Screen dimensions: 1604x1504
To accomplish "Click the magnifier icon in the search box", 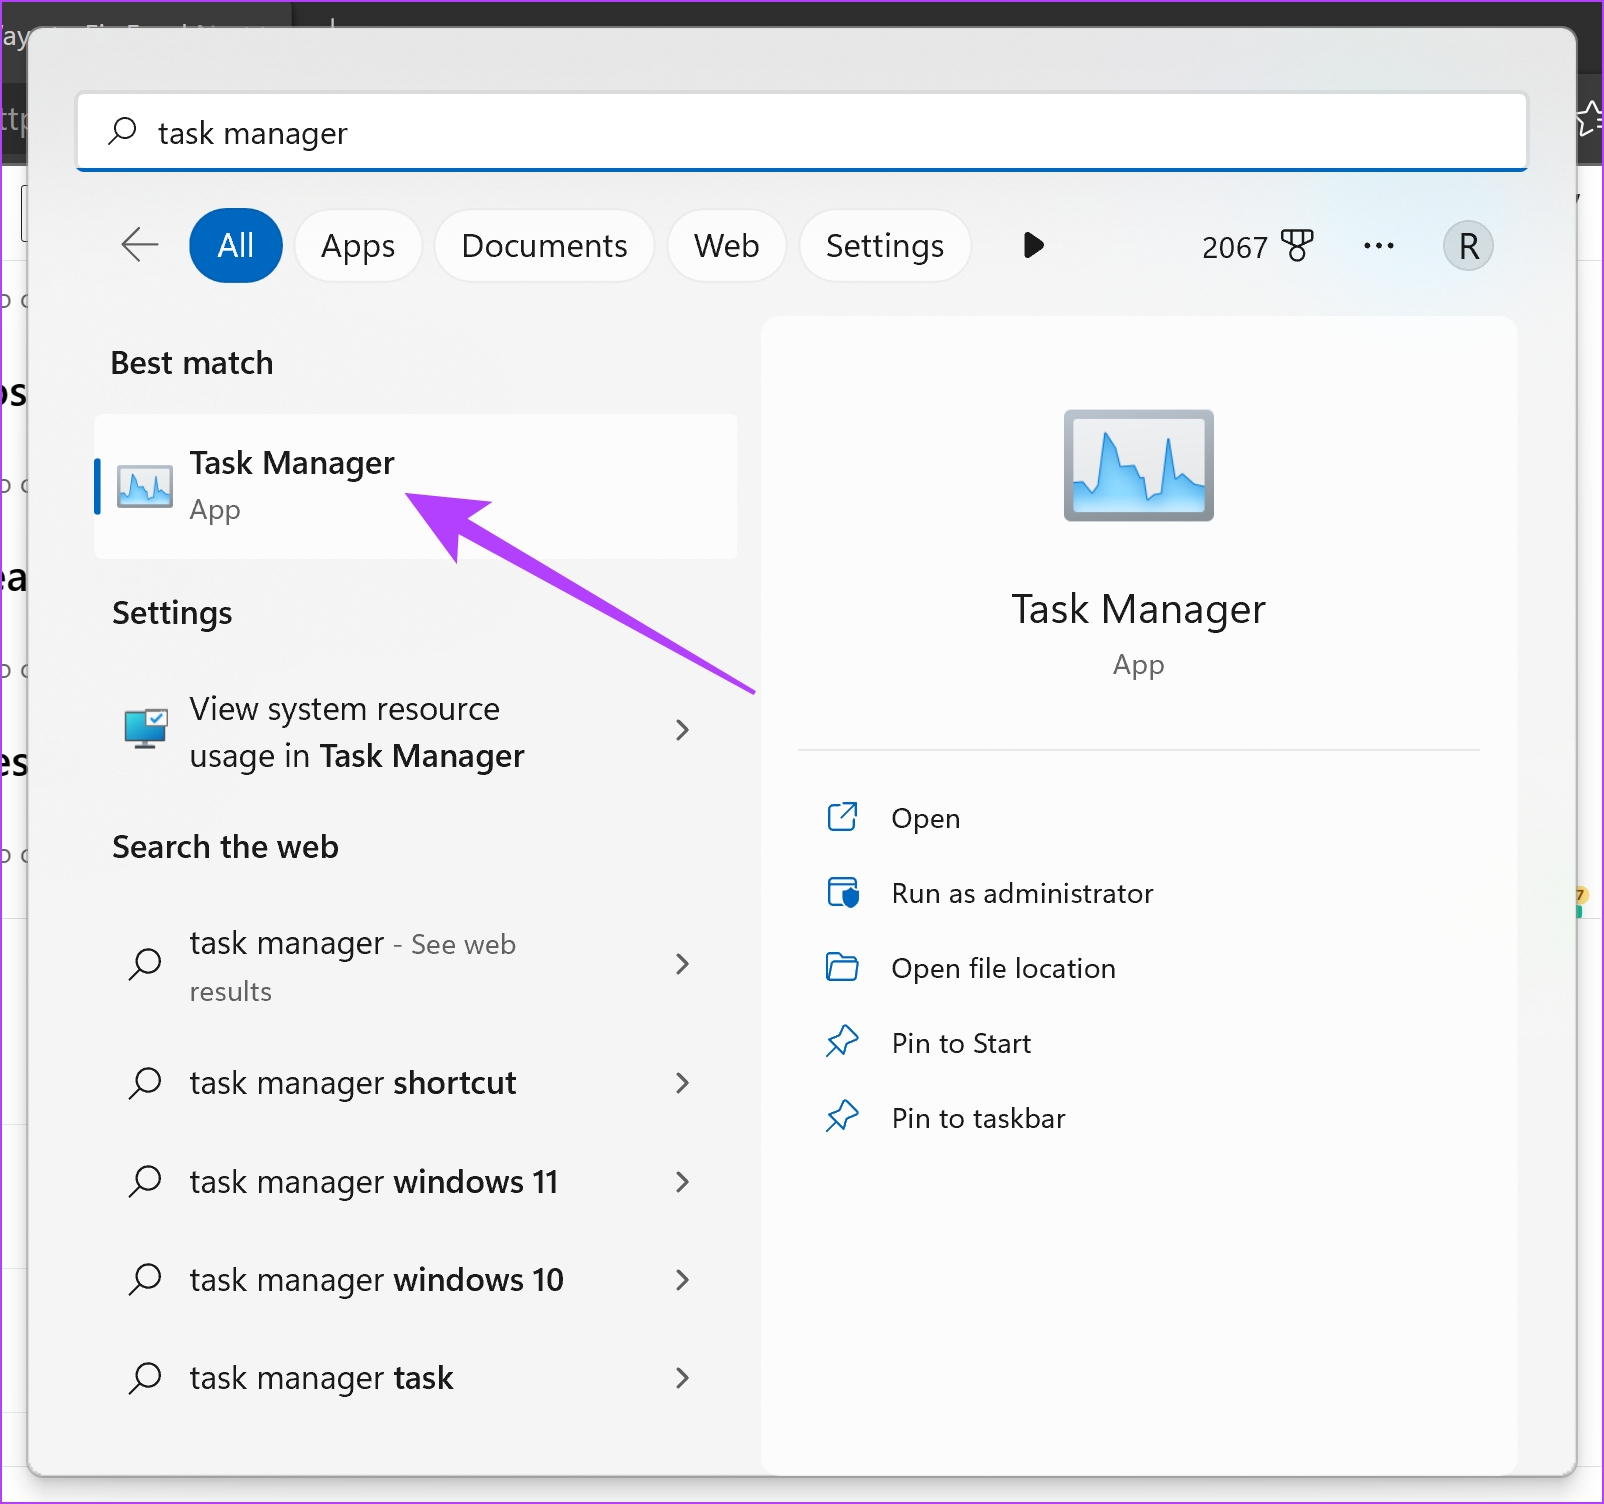I will tap(121, 131).
